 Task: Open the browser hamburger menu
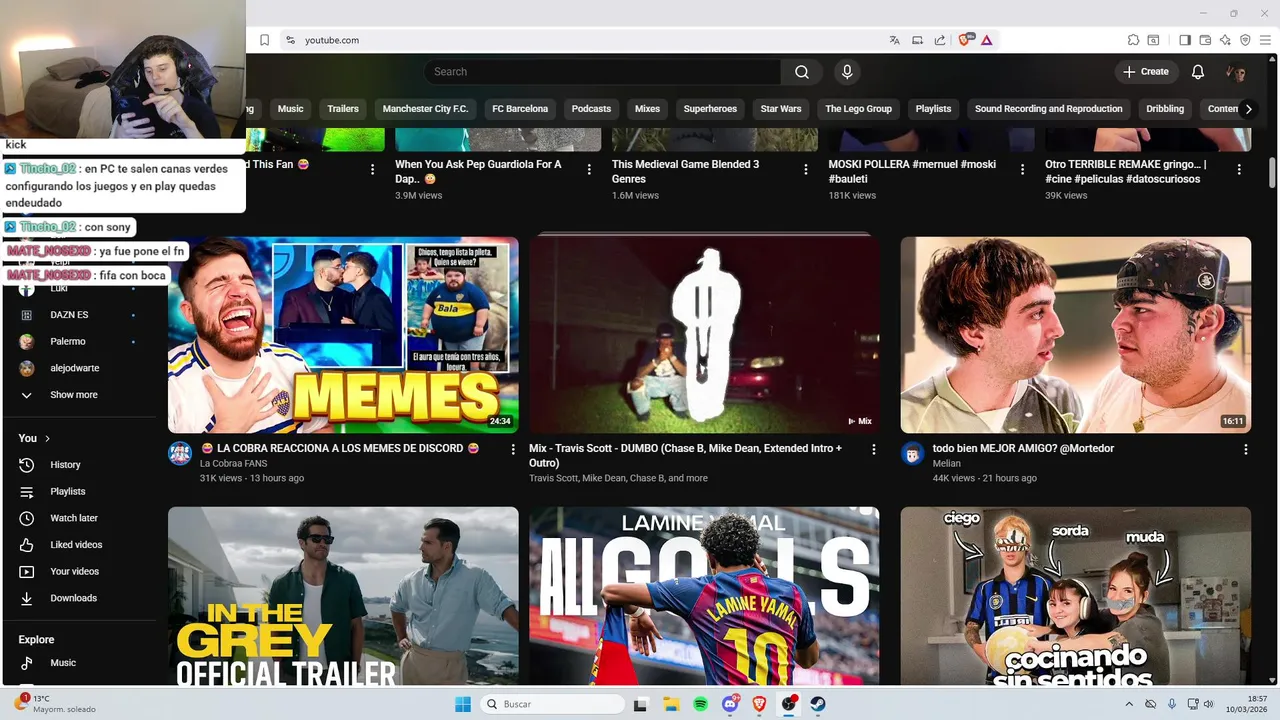(1265, 40)
